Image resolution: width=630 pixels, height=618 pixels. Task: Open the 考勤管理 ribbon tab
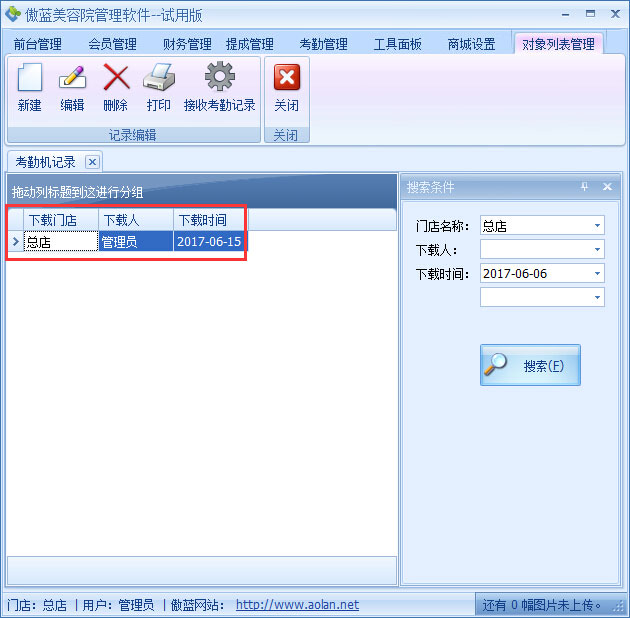point(323,44)
